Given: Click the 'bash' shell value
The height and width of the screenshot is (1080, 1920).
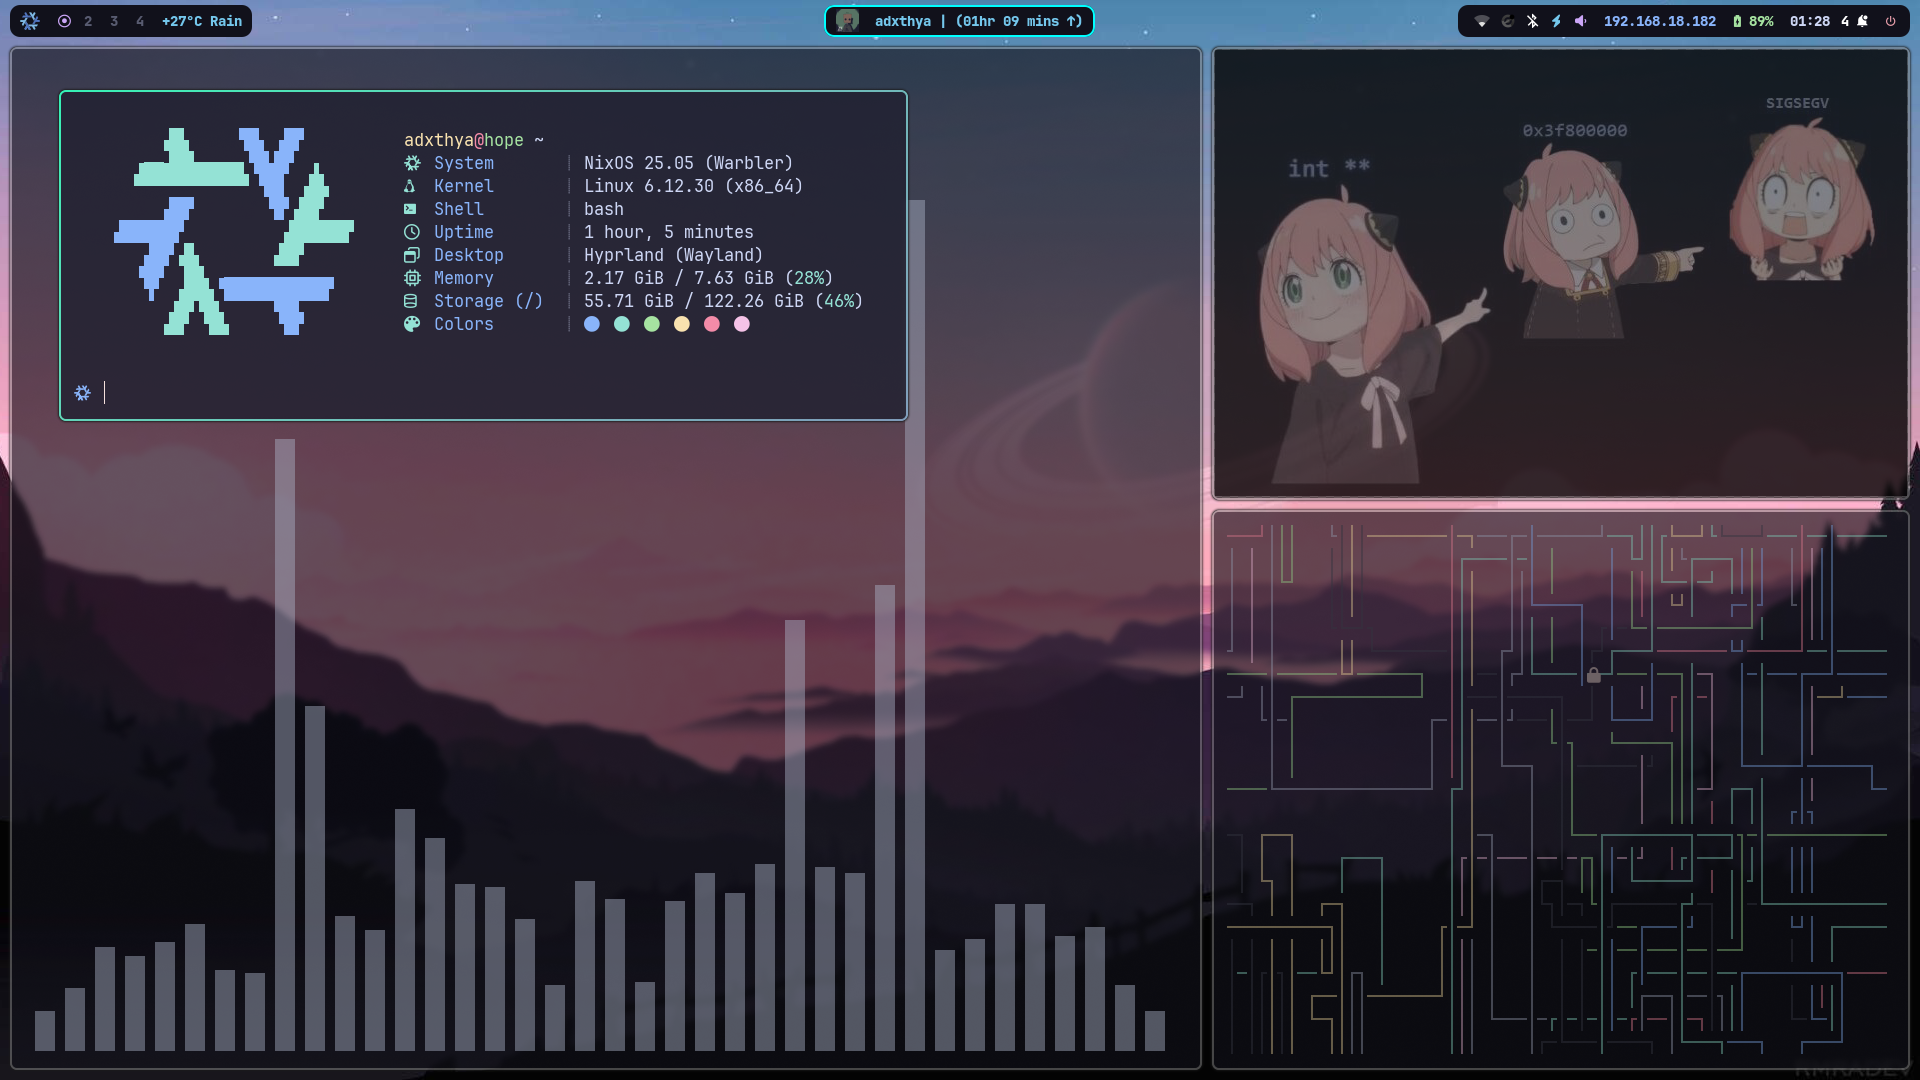Looking at the screenshot, I should [604, 209].
